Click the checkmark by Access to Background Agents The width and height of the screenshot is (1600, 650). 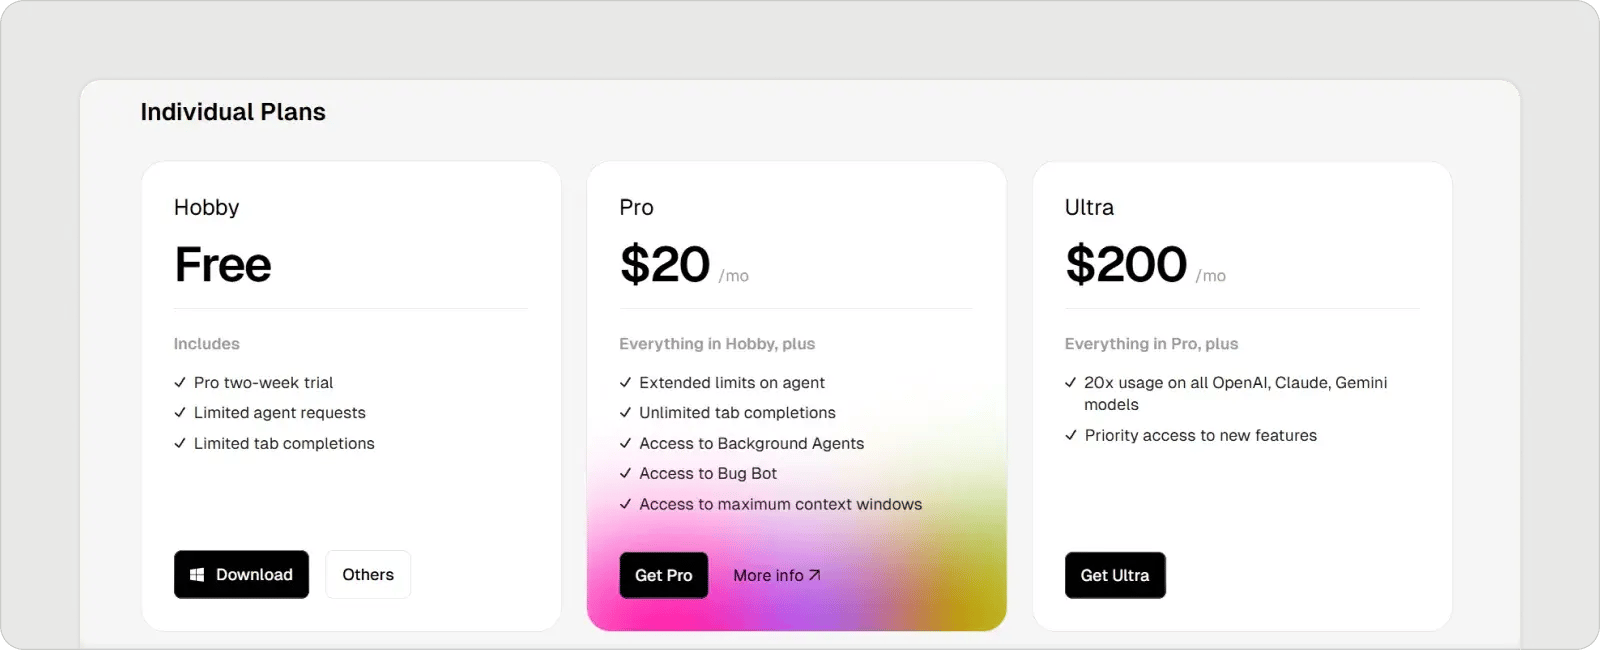coord(625,443)
